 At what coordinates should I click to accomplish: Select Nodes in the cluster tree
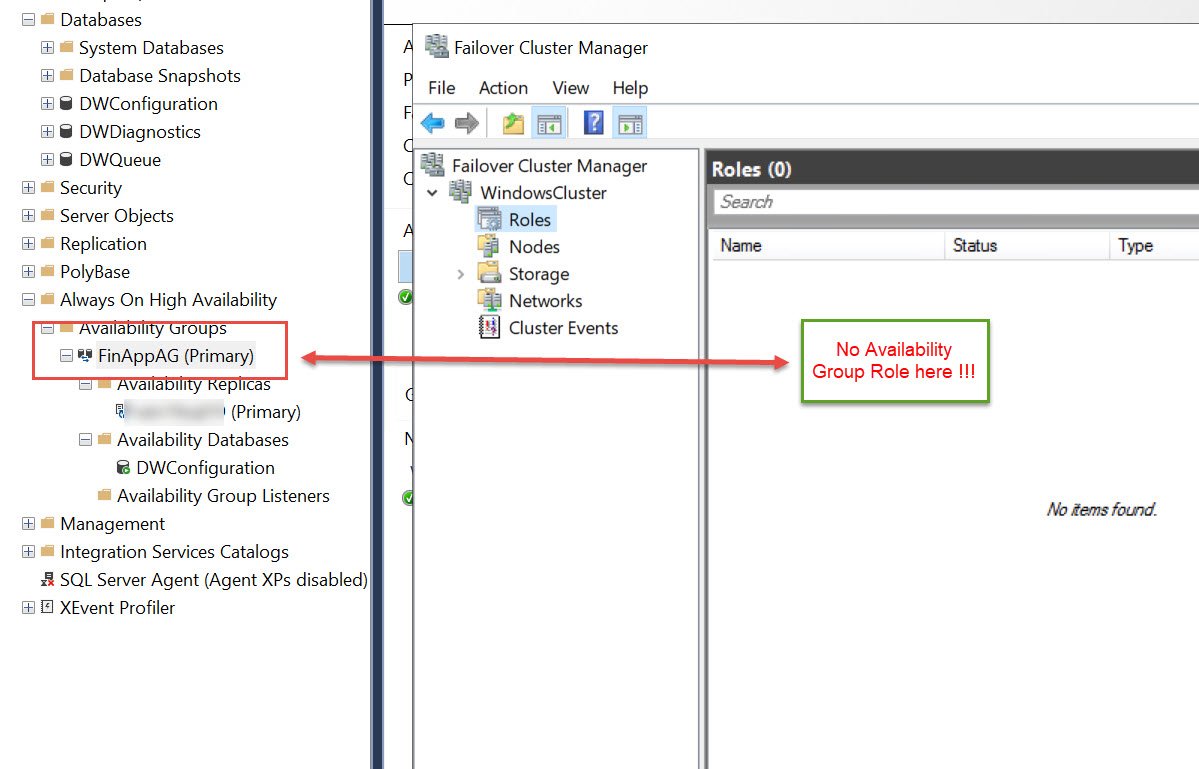(x=534, y=247)
